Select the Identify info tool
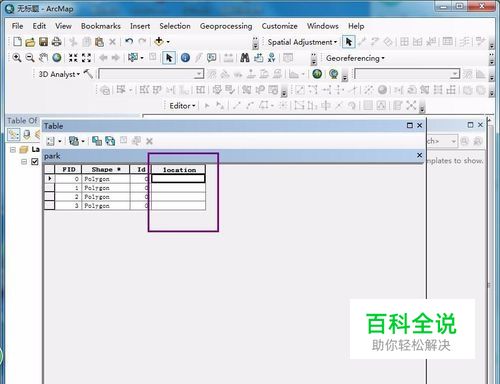Viewport: 500px width, 384px height. [185, 58]
